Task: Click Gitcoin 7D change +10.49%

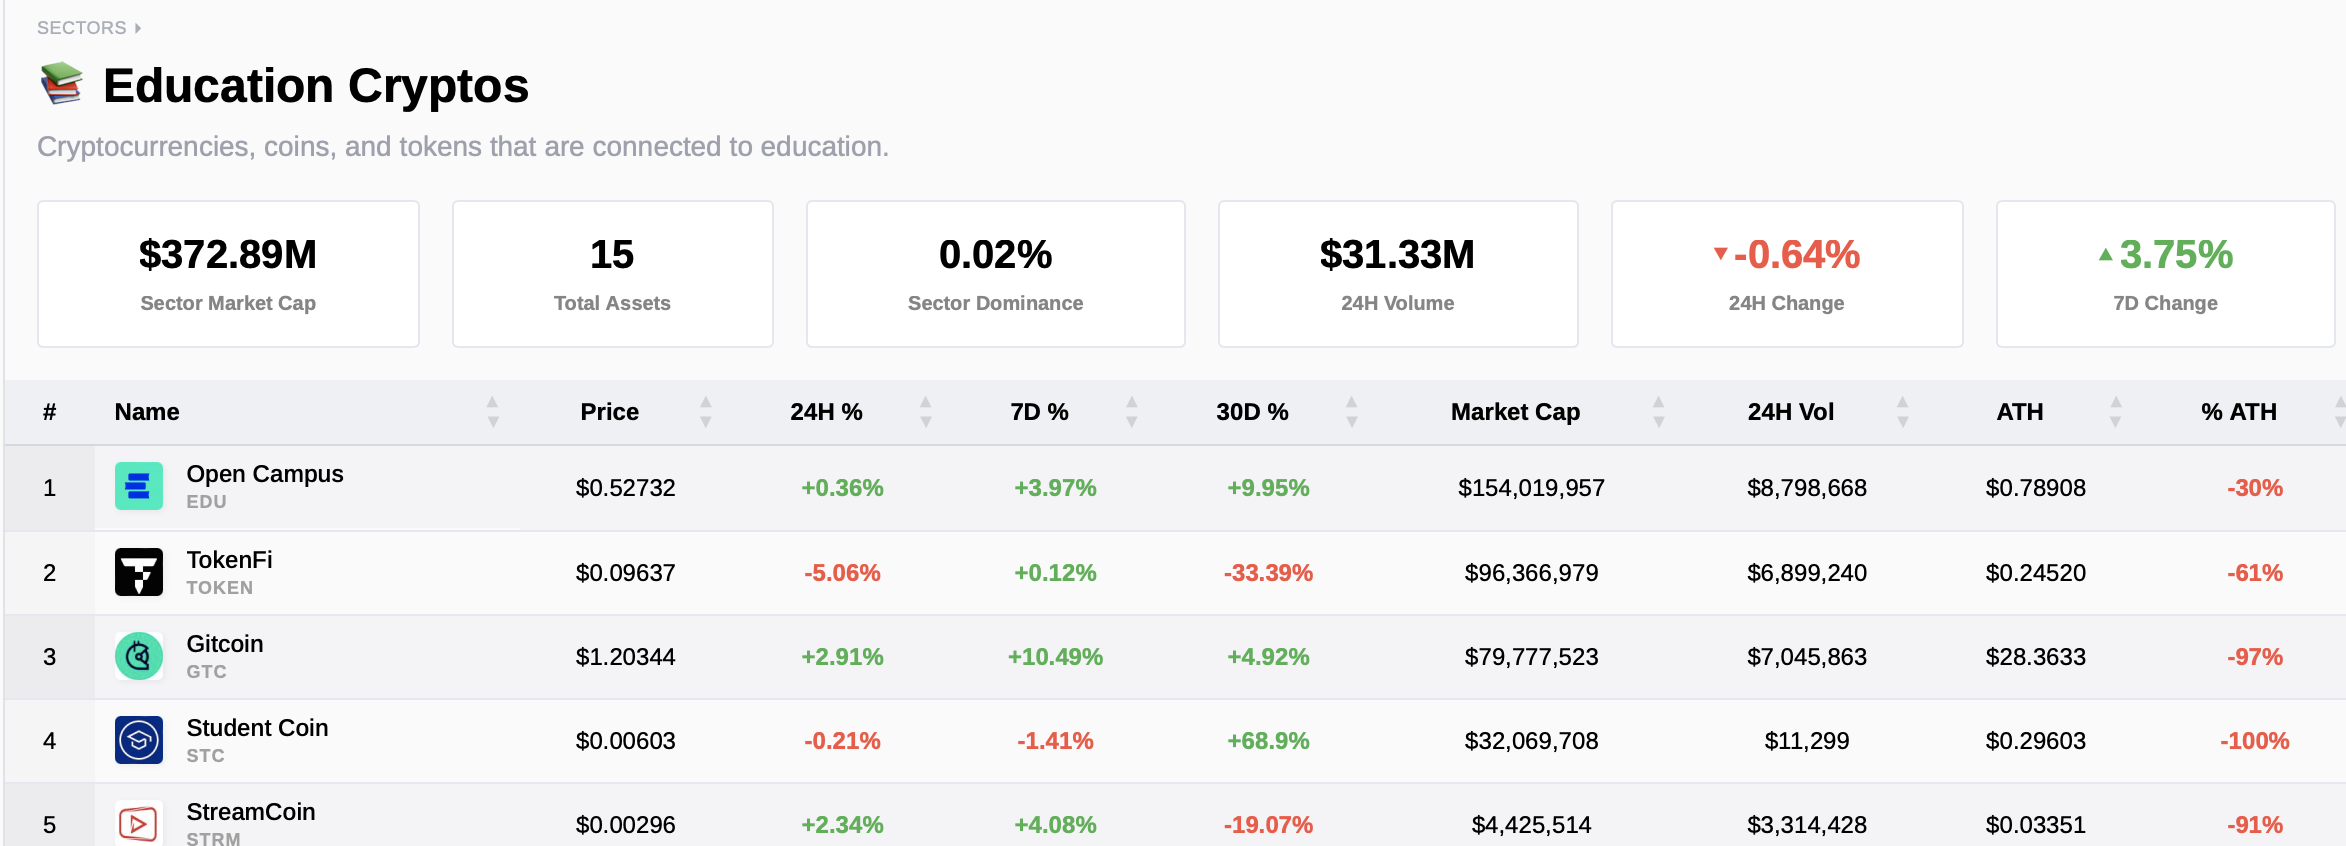Action: (x=1055, y=657)
